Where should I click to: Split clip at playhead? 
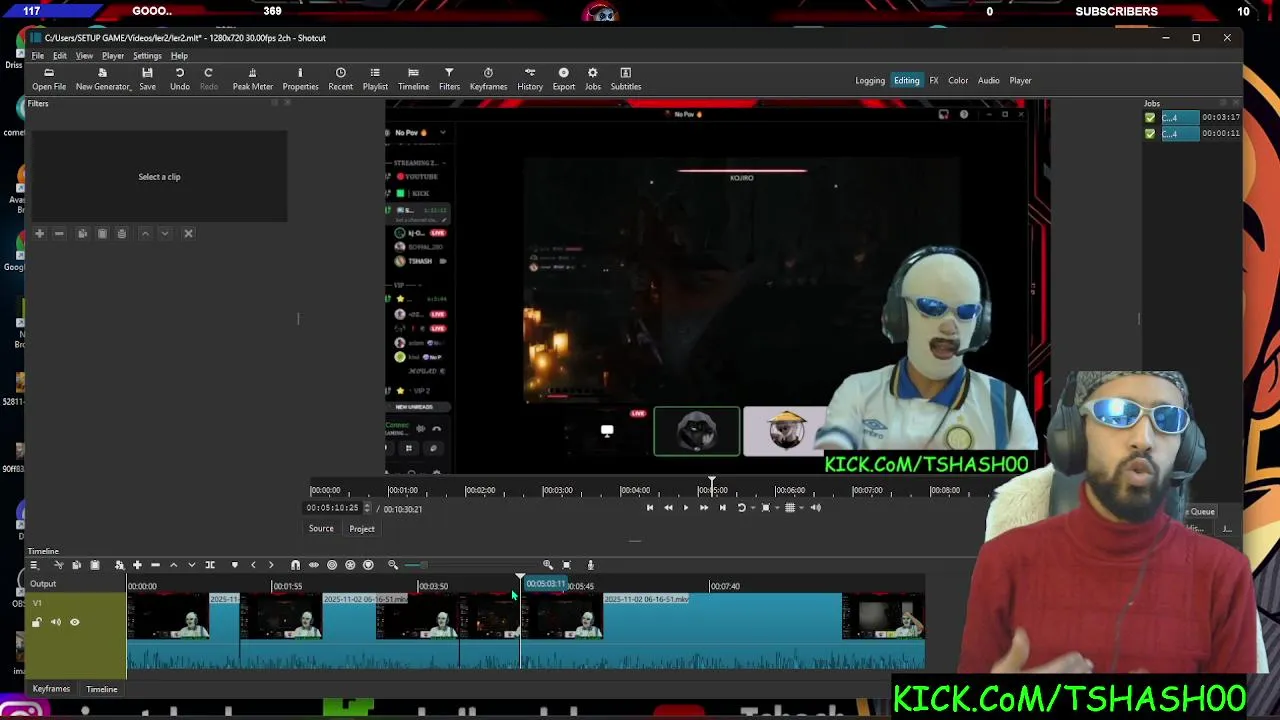pos(210,565)
